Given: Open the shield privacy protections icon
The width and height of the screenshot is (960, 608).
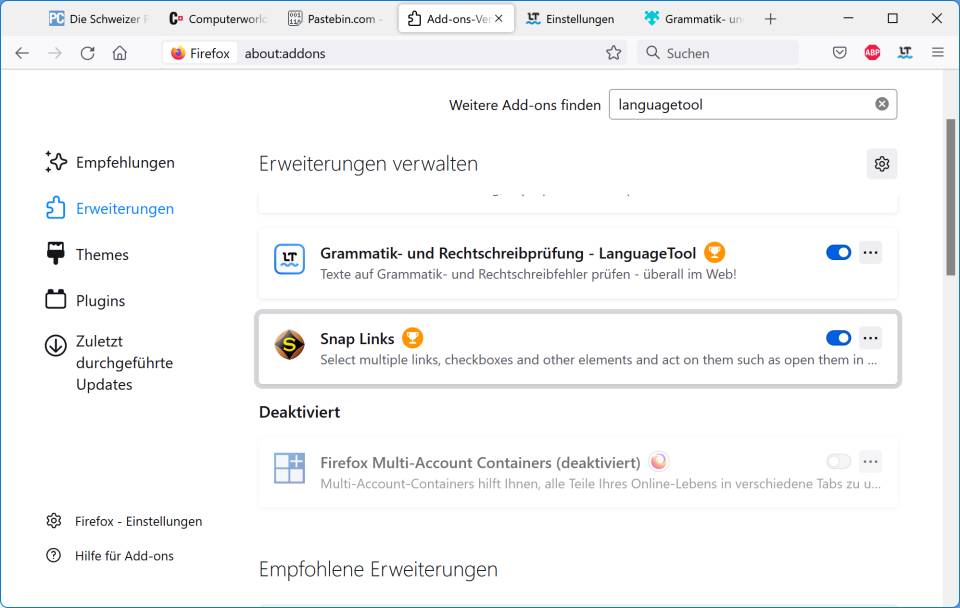Looking at the screenshot, I should [x=840, y=53].
